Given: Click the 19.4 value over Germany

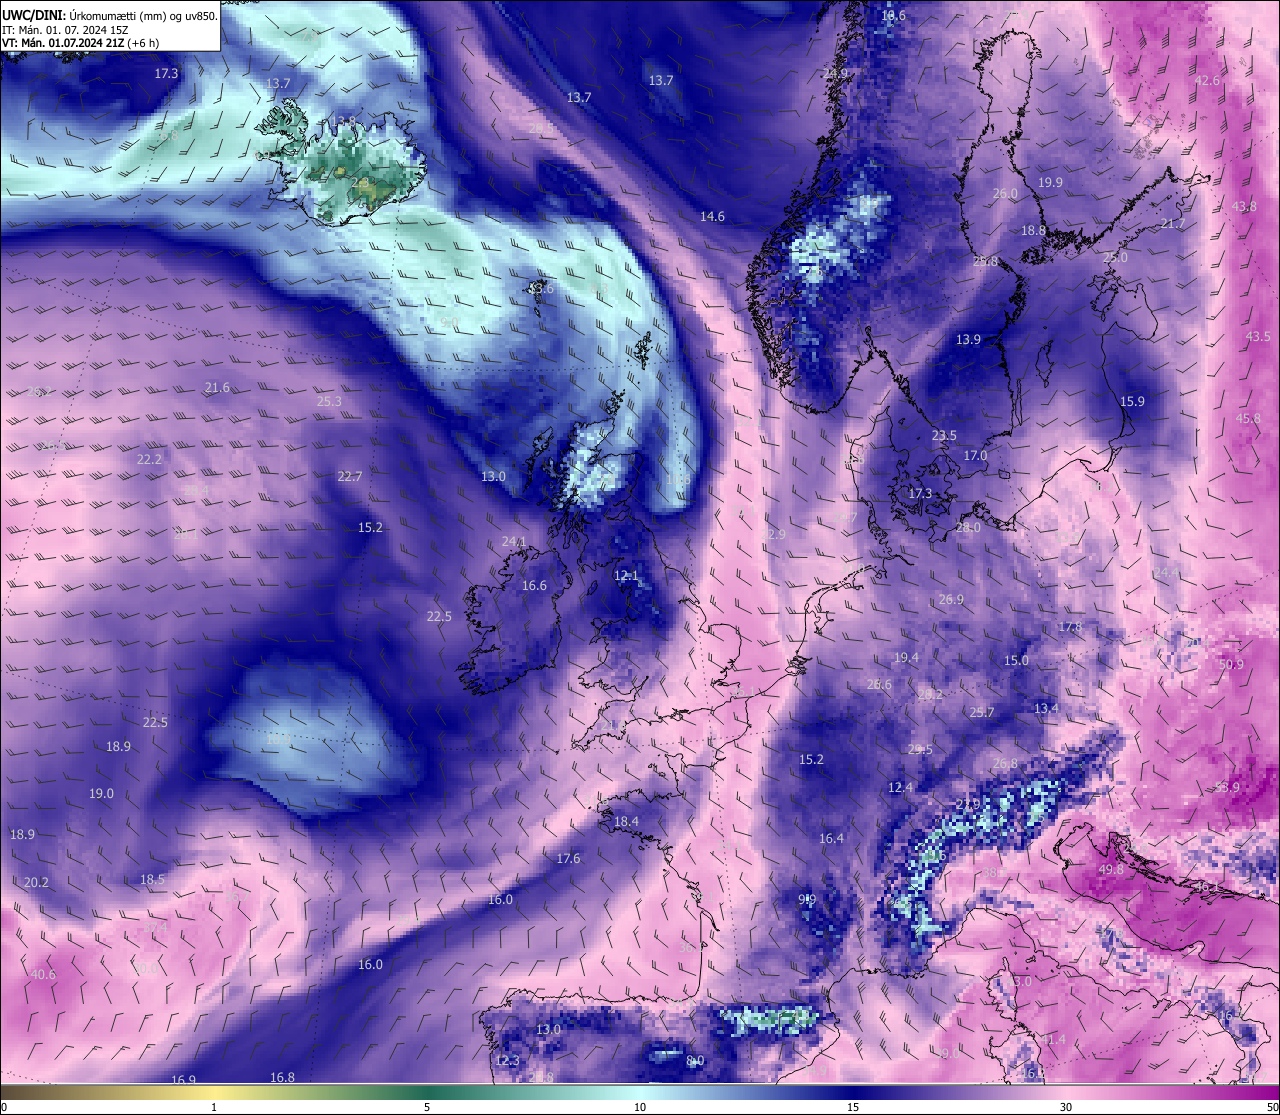Looking at the screenshot, I should [x=906, y=657].
